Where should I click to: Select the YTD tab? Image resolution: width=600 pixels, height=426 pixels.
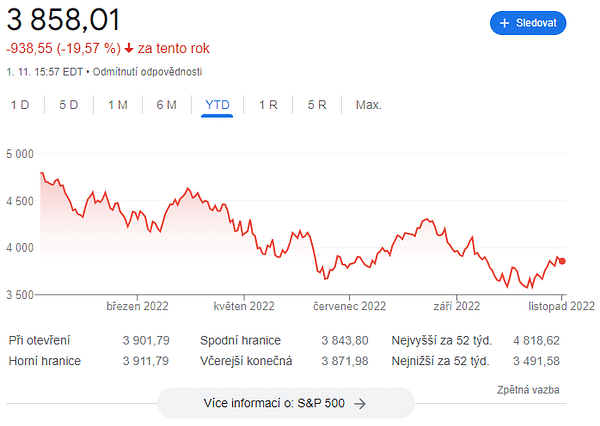coord(217,105)
